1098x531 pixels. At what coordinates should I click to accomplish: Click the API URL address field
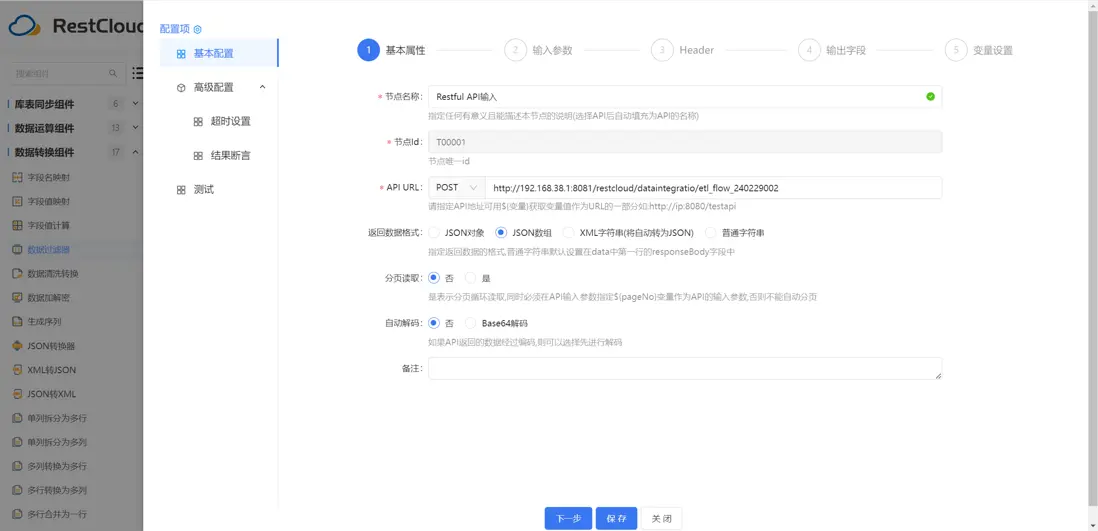click(713, 188)
